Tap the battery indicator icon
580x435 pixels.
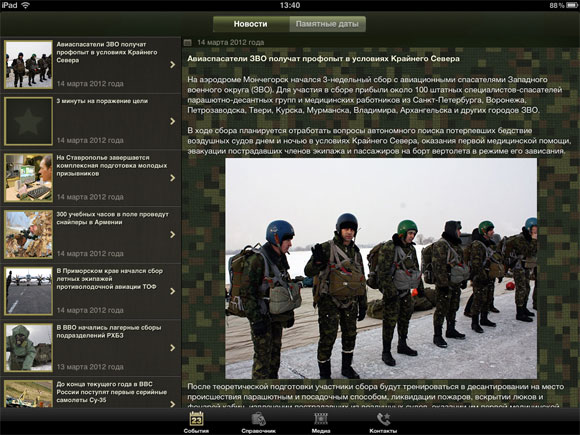tap(571, 5)
